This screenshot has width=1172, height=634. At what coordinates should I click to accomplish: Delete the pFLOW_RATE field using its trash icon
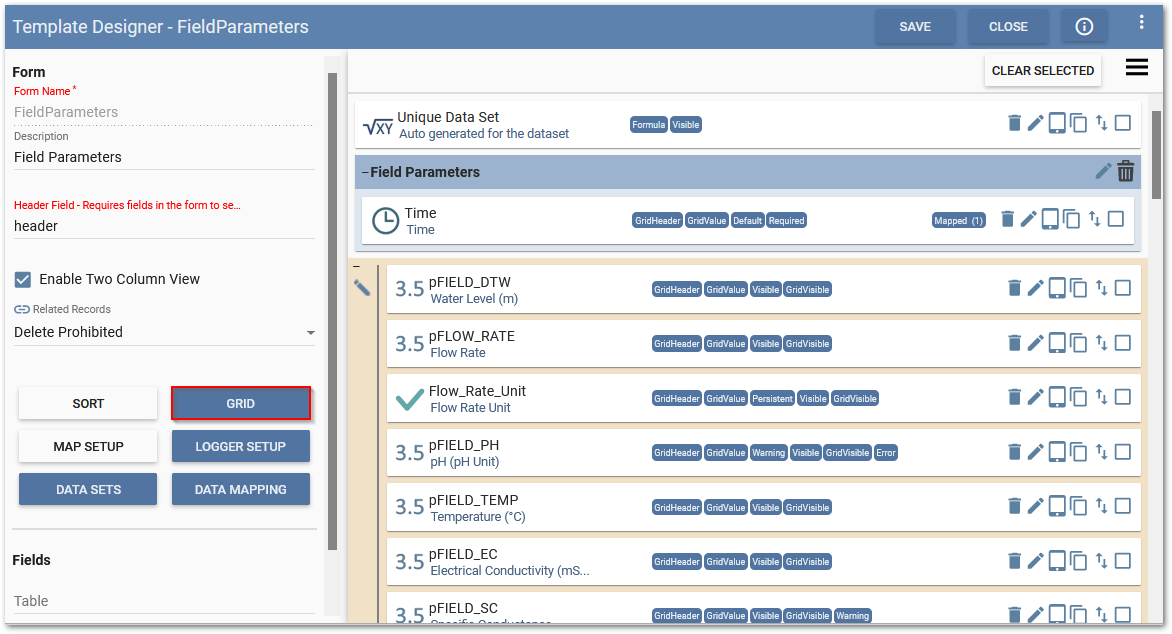click(1012, 342)
